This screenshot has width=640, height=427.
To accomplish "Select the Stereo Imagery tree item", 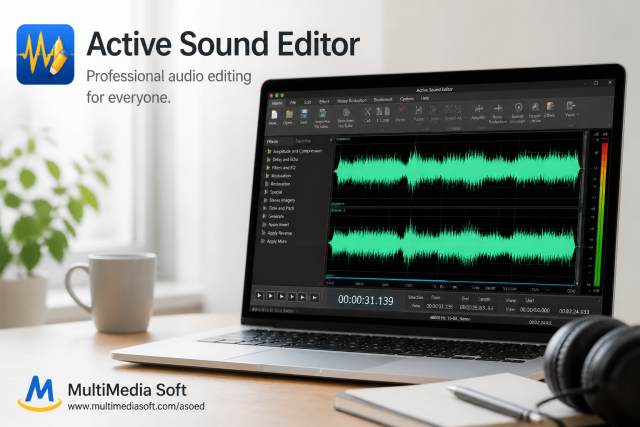I will (x=282, y=200).
